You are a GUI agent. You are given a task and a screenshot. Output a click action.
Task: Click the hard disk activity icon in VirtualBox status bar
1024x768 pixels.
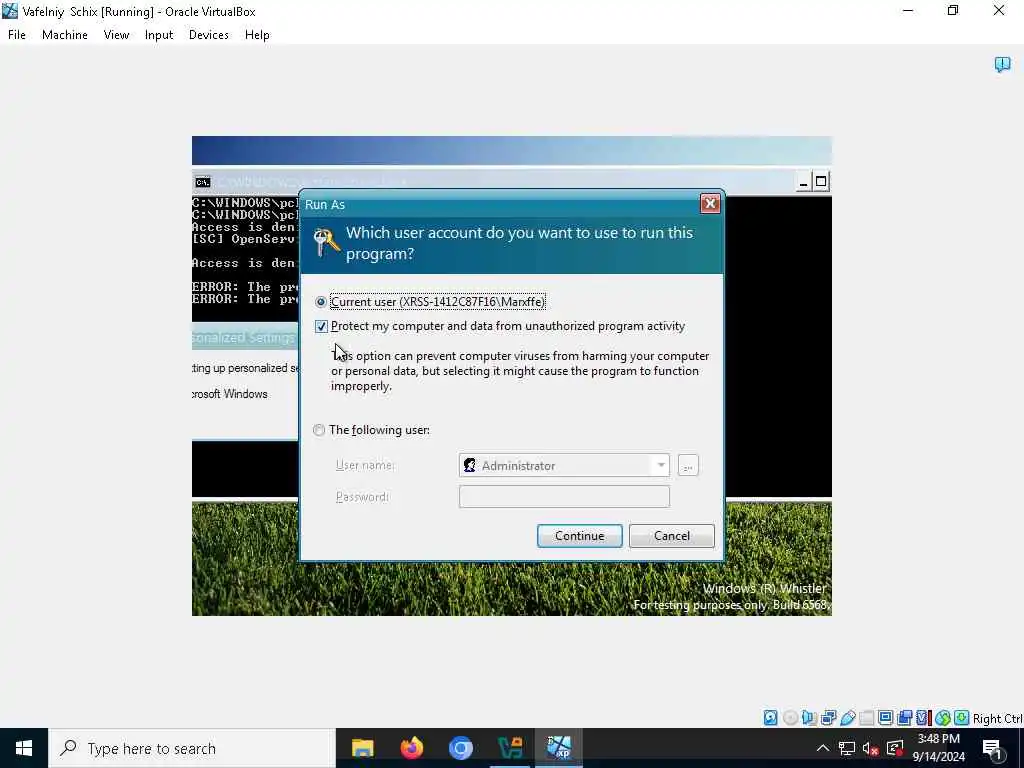pos(771,718)
